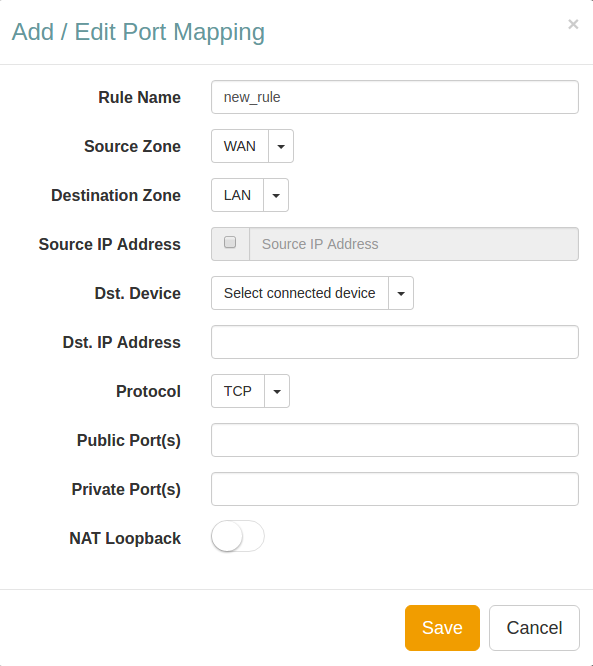The width and height of the screenshot is (593, 666).
Task: Open the LAN destination zone dropdown
Action: click(237, 195)
